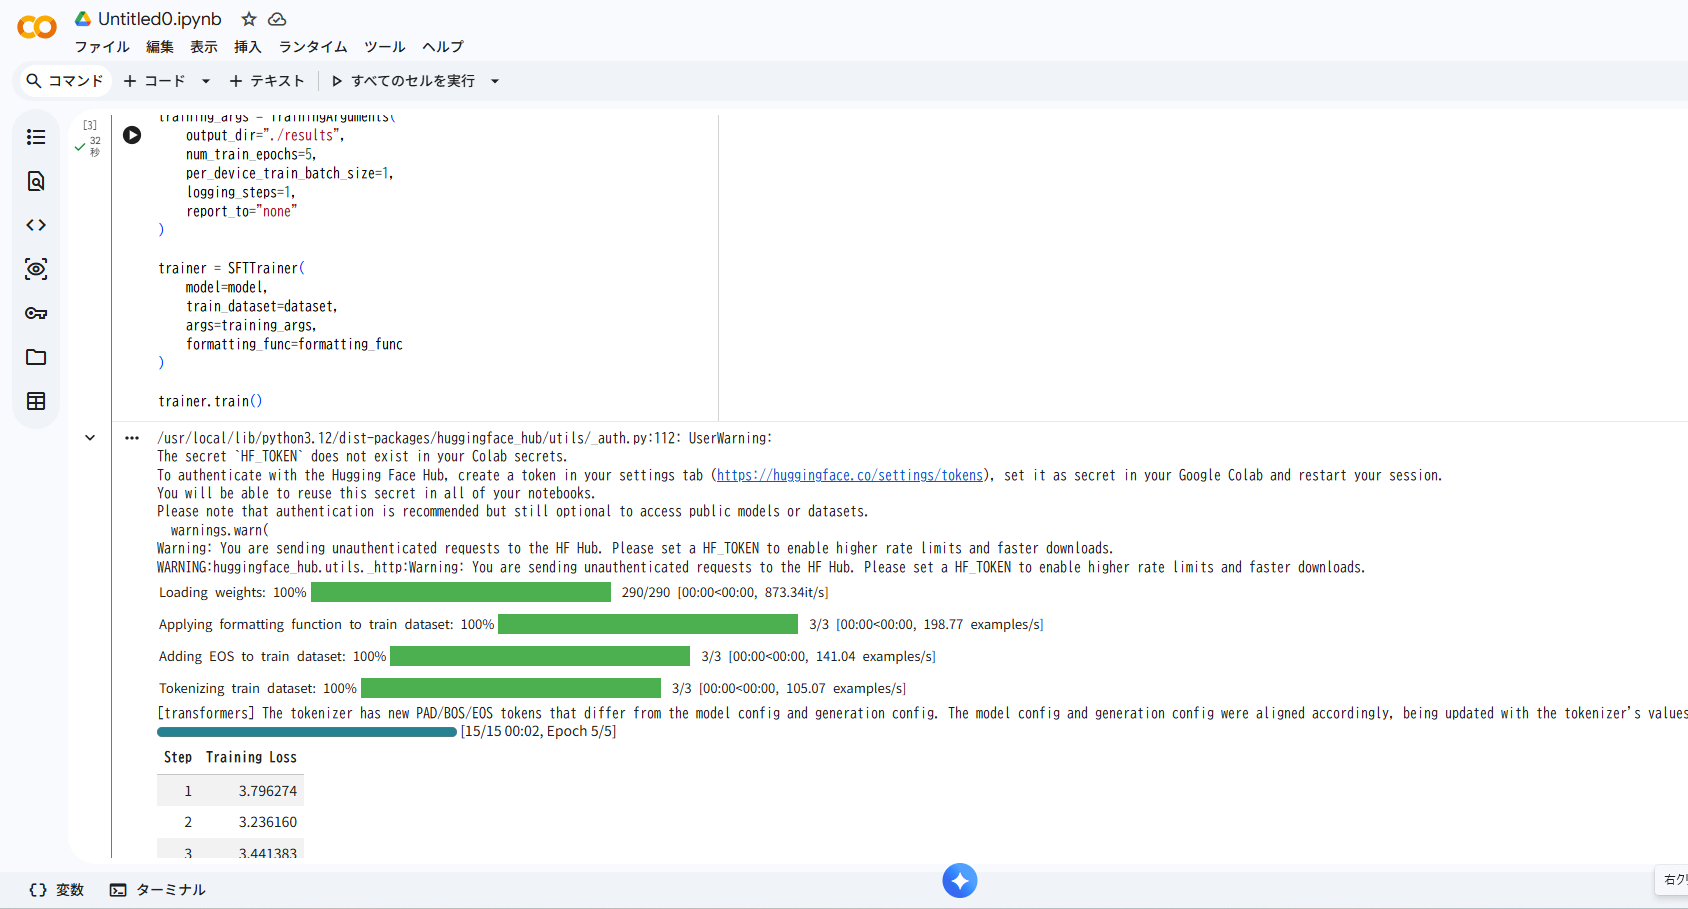Click the Step column header
Screen dimensions: 1688x909
tap(178, 757)
